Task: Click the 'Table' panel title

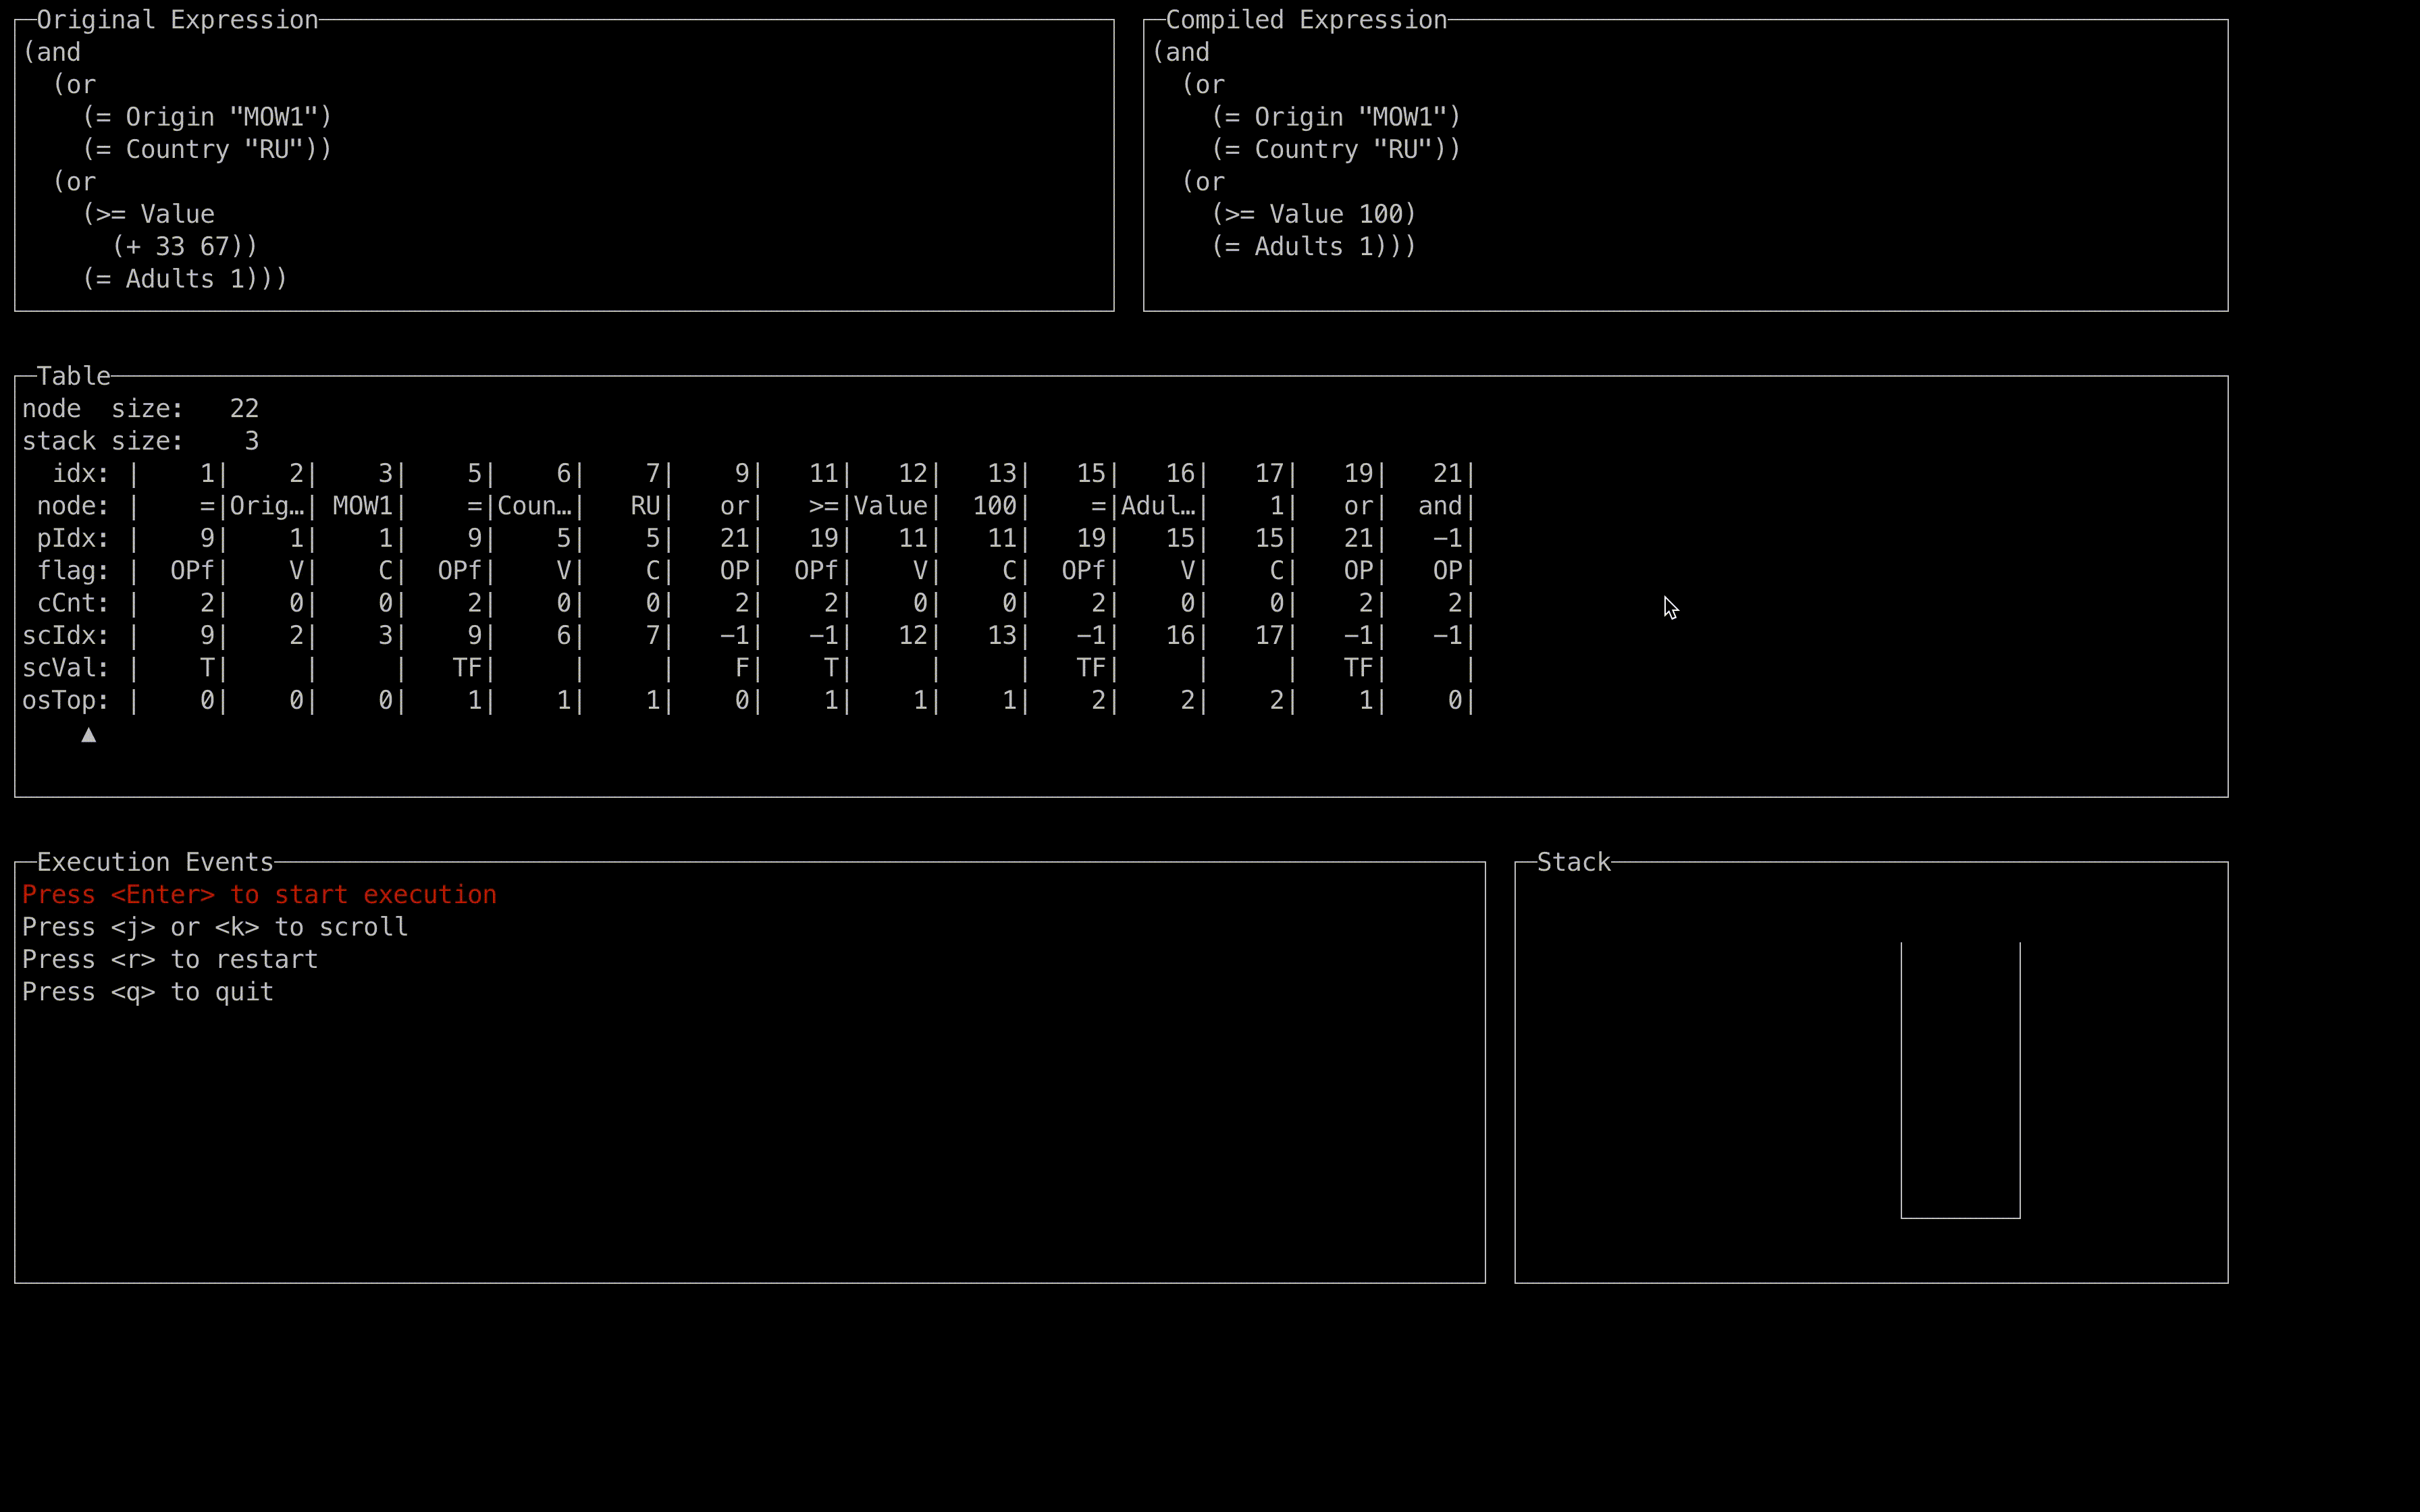Action: [x=73, y=376]
